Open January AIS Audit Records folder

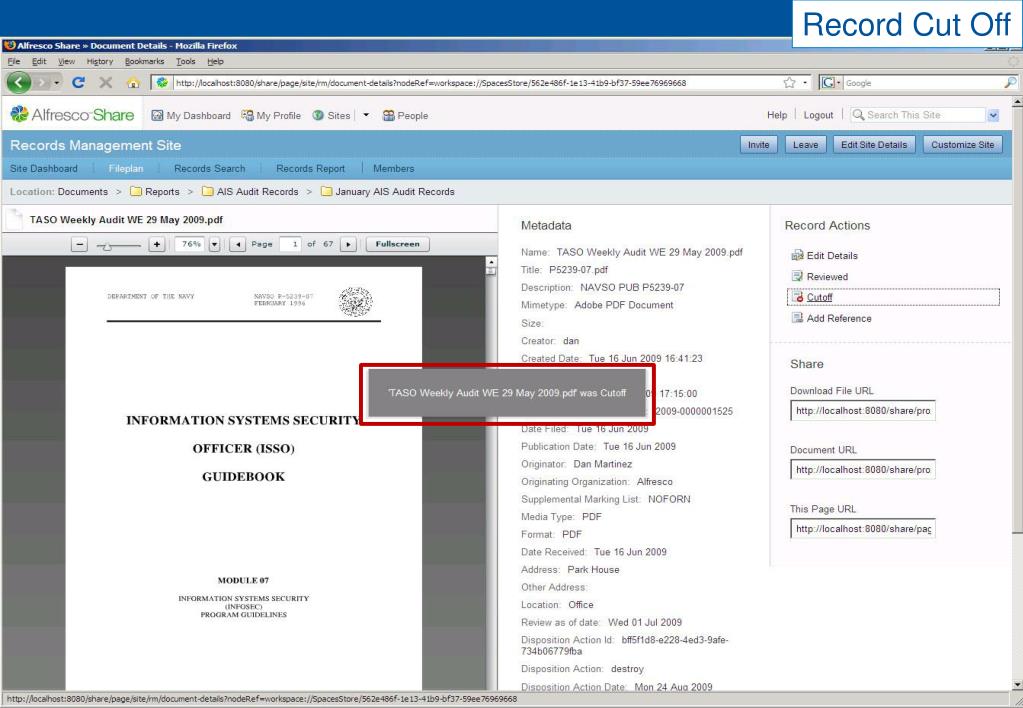click(x=388, y=192)
